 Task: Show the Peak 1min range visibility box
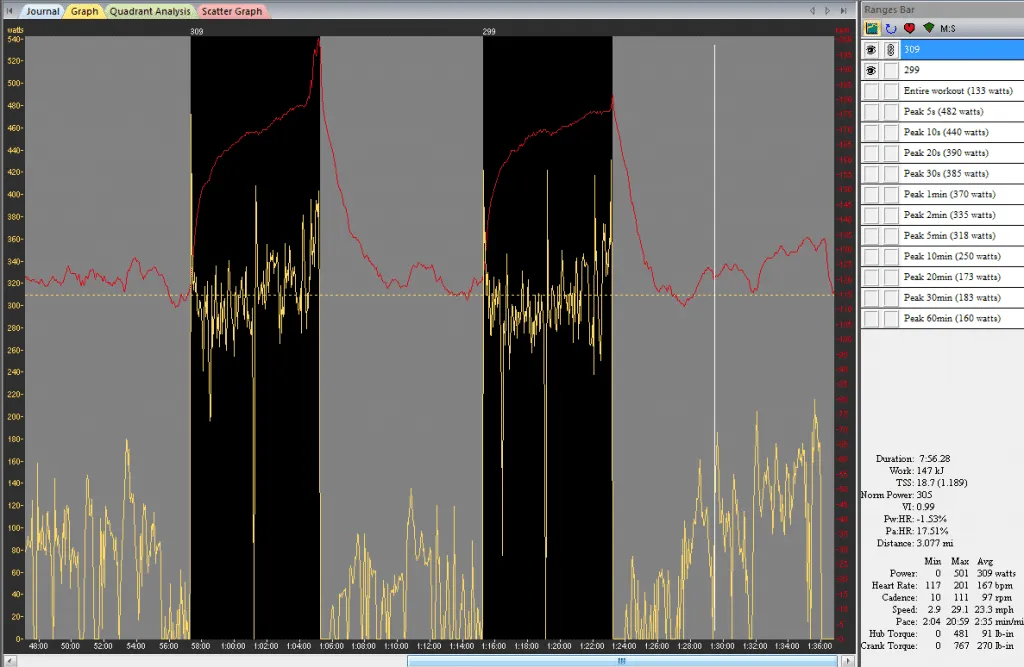(871, 194)
